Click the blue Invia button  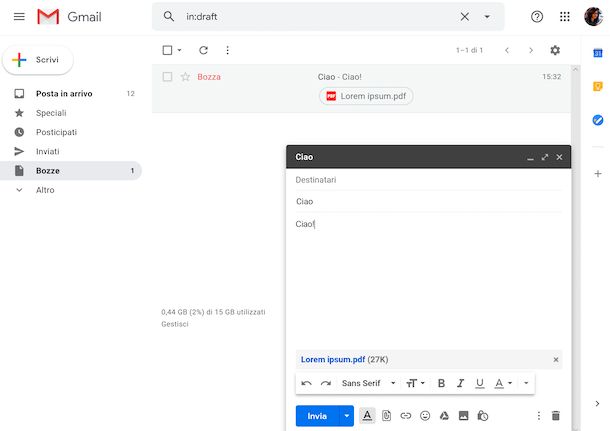pyautogui.click(x=316, y=415)
